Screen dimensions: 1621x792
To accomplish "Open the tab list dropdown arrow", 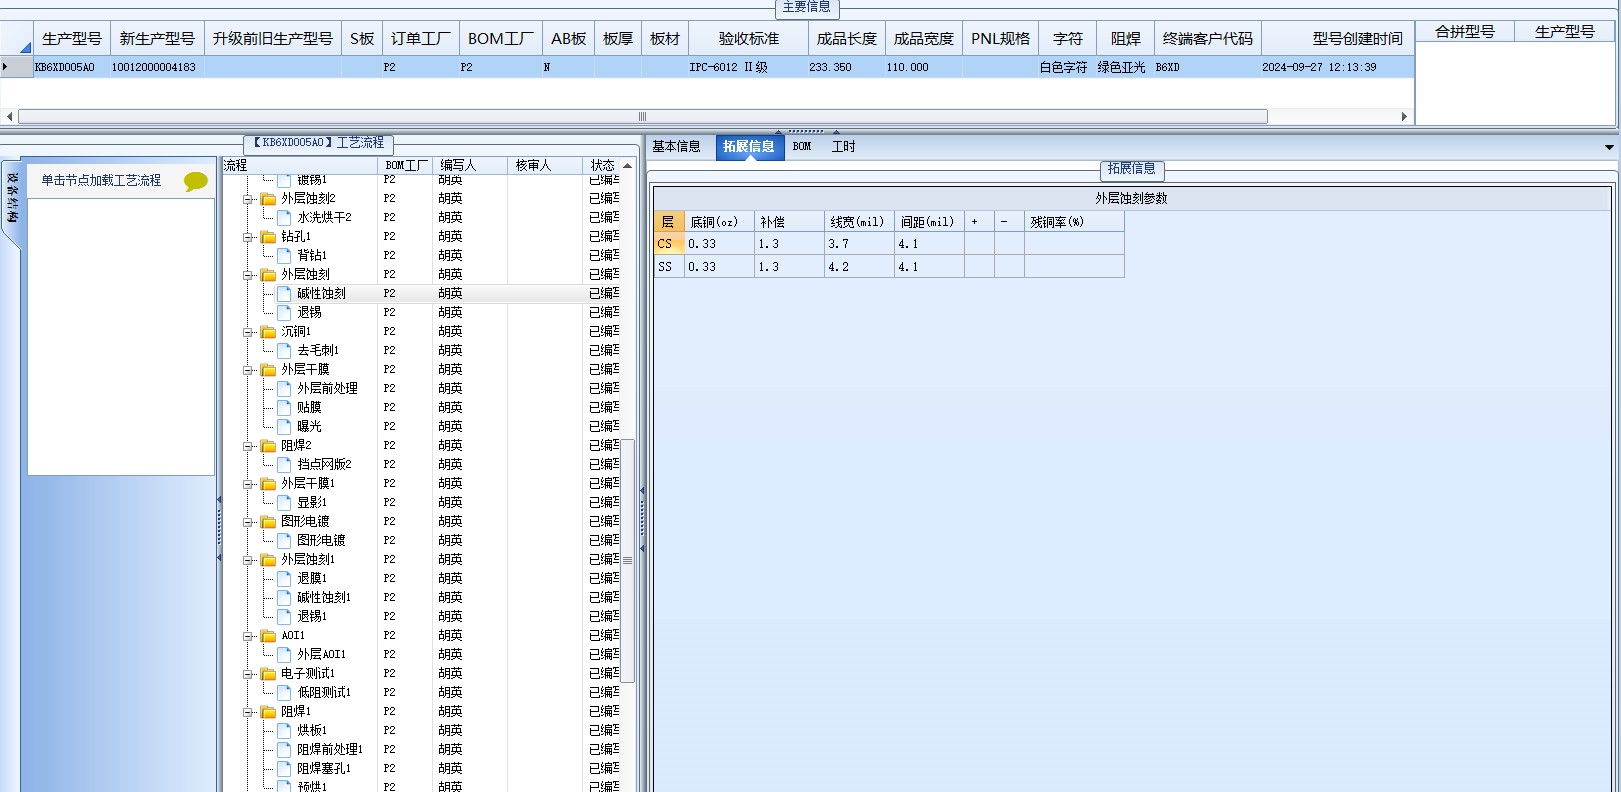I will (x=1609, y=147).
